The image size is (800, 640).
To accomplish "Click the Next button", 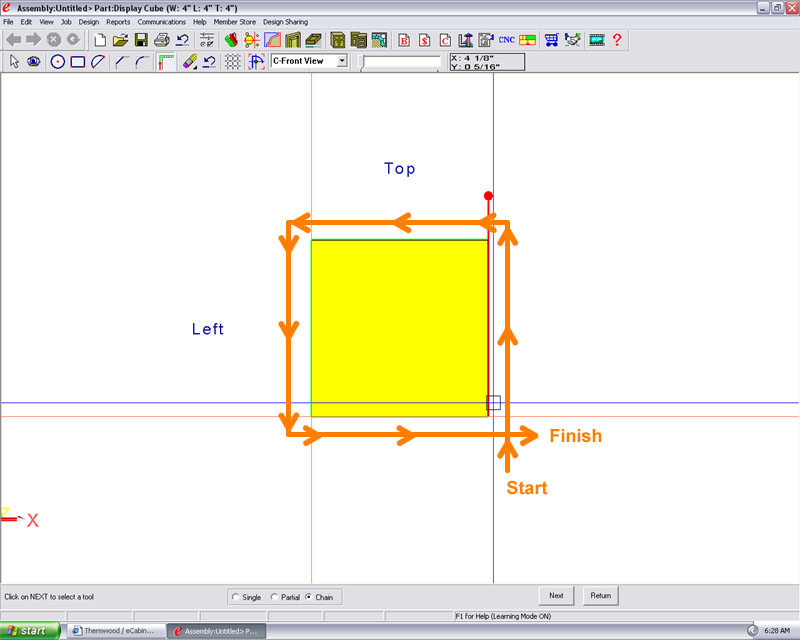I will point(556,596).
